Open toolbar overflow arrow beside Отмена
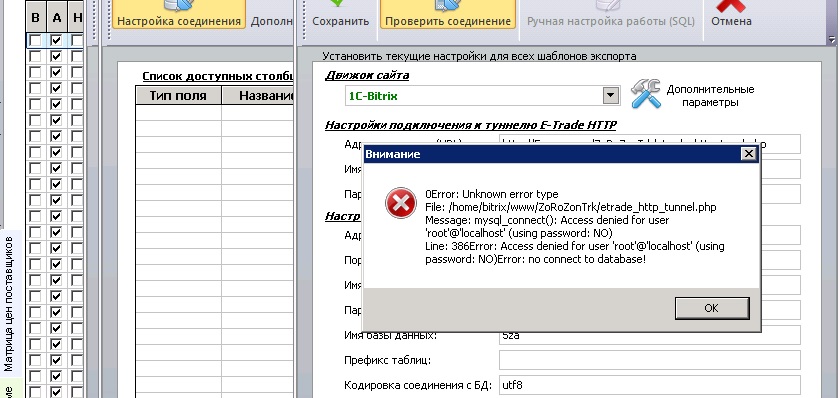 tap(831, 39)
